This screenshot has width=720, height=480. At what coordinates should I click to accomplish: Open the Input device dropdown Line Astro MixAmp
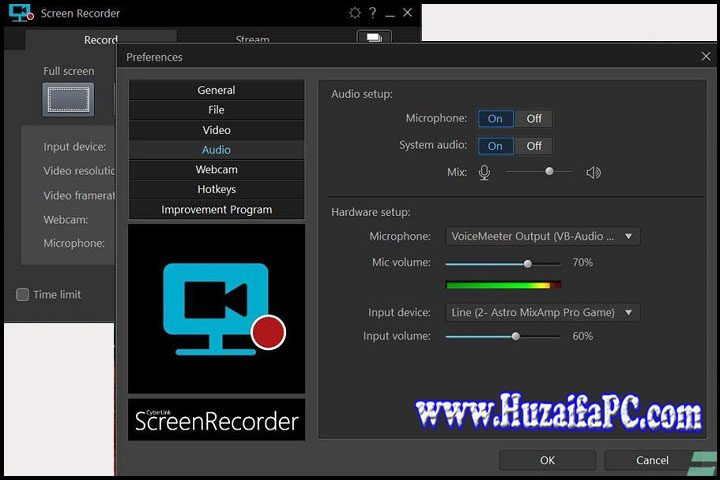[542, 312]
